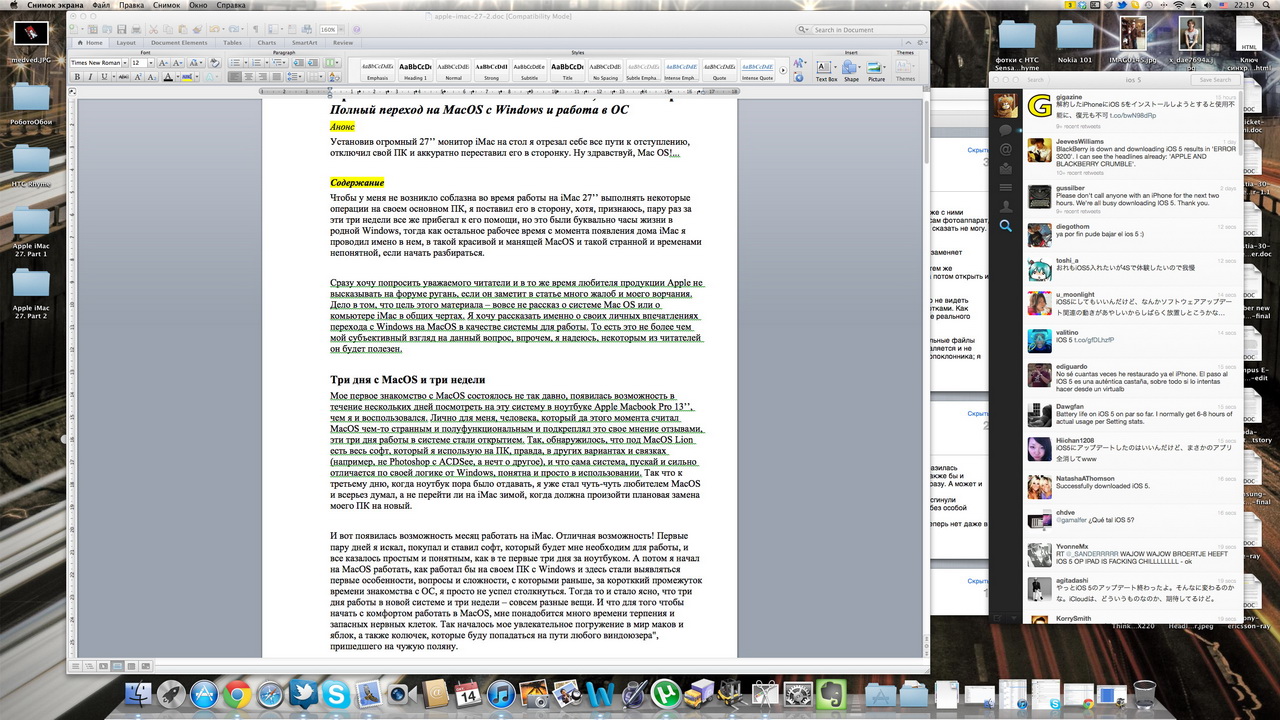The height and width of the screenshot is (720, 1280).
Task: Switch to the Layout ribbon tab
Action: pyautogui.click(x=126, y=43)
